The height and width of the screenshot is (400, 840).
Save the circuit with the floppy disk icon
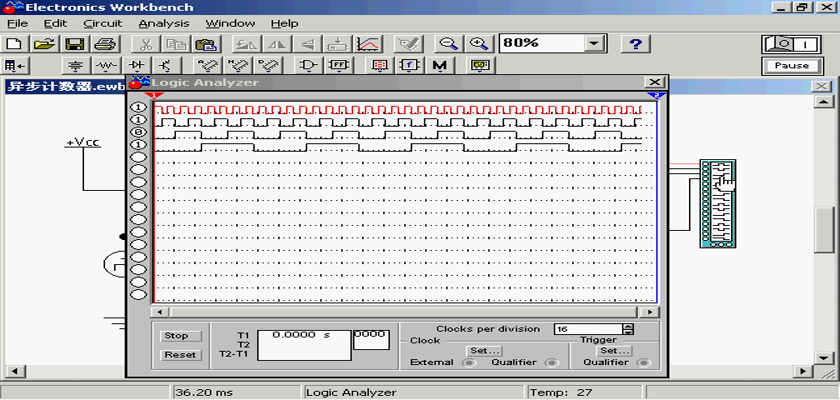[x=74, y=44]
